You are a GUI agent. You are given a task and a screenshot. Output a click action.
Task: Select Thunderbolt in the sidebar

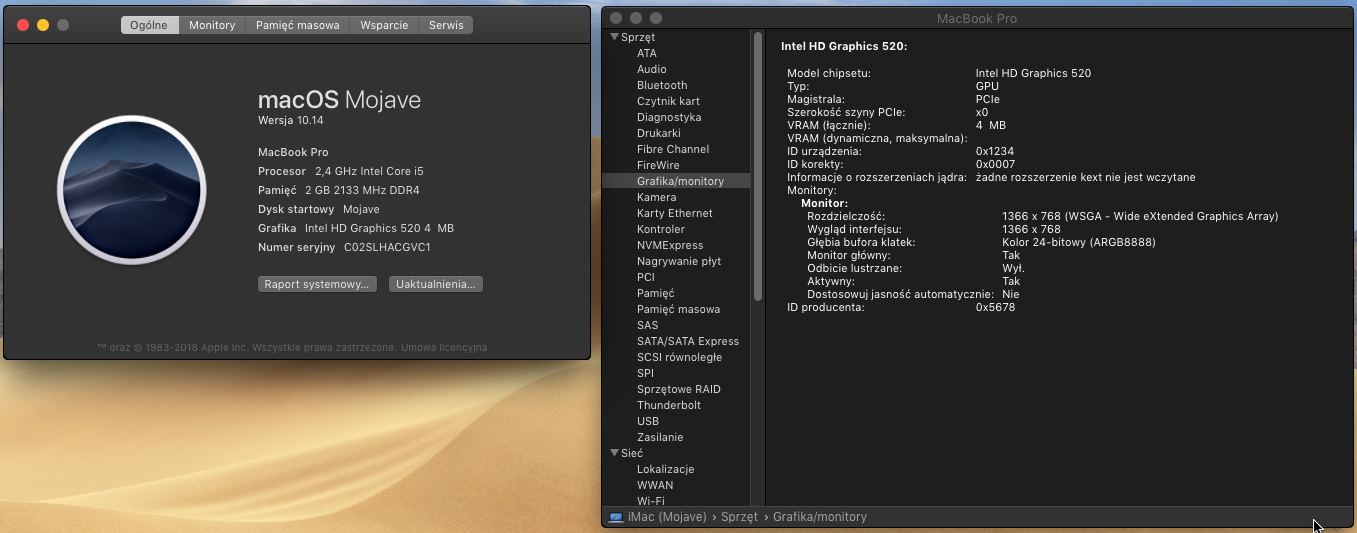point(668,405)
